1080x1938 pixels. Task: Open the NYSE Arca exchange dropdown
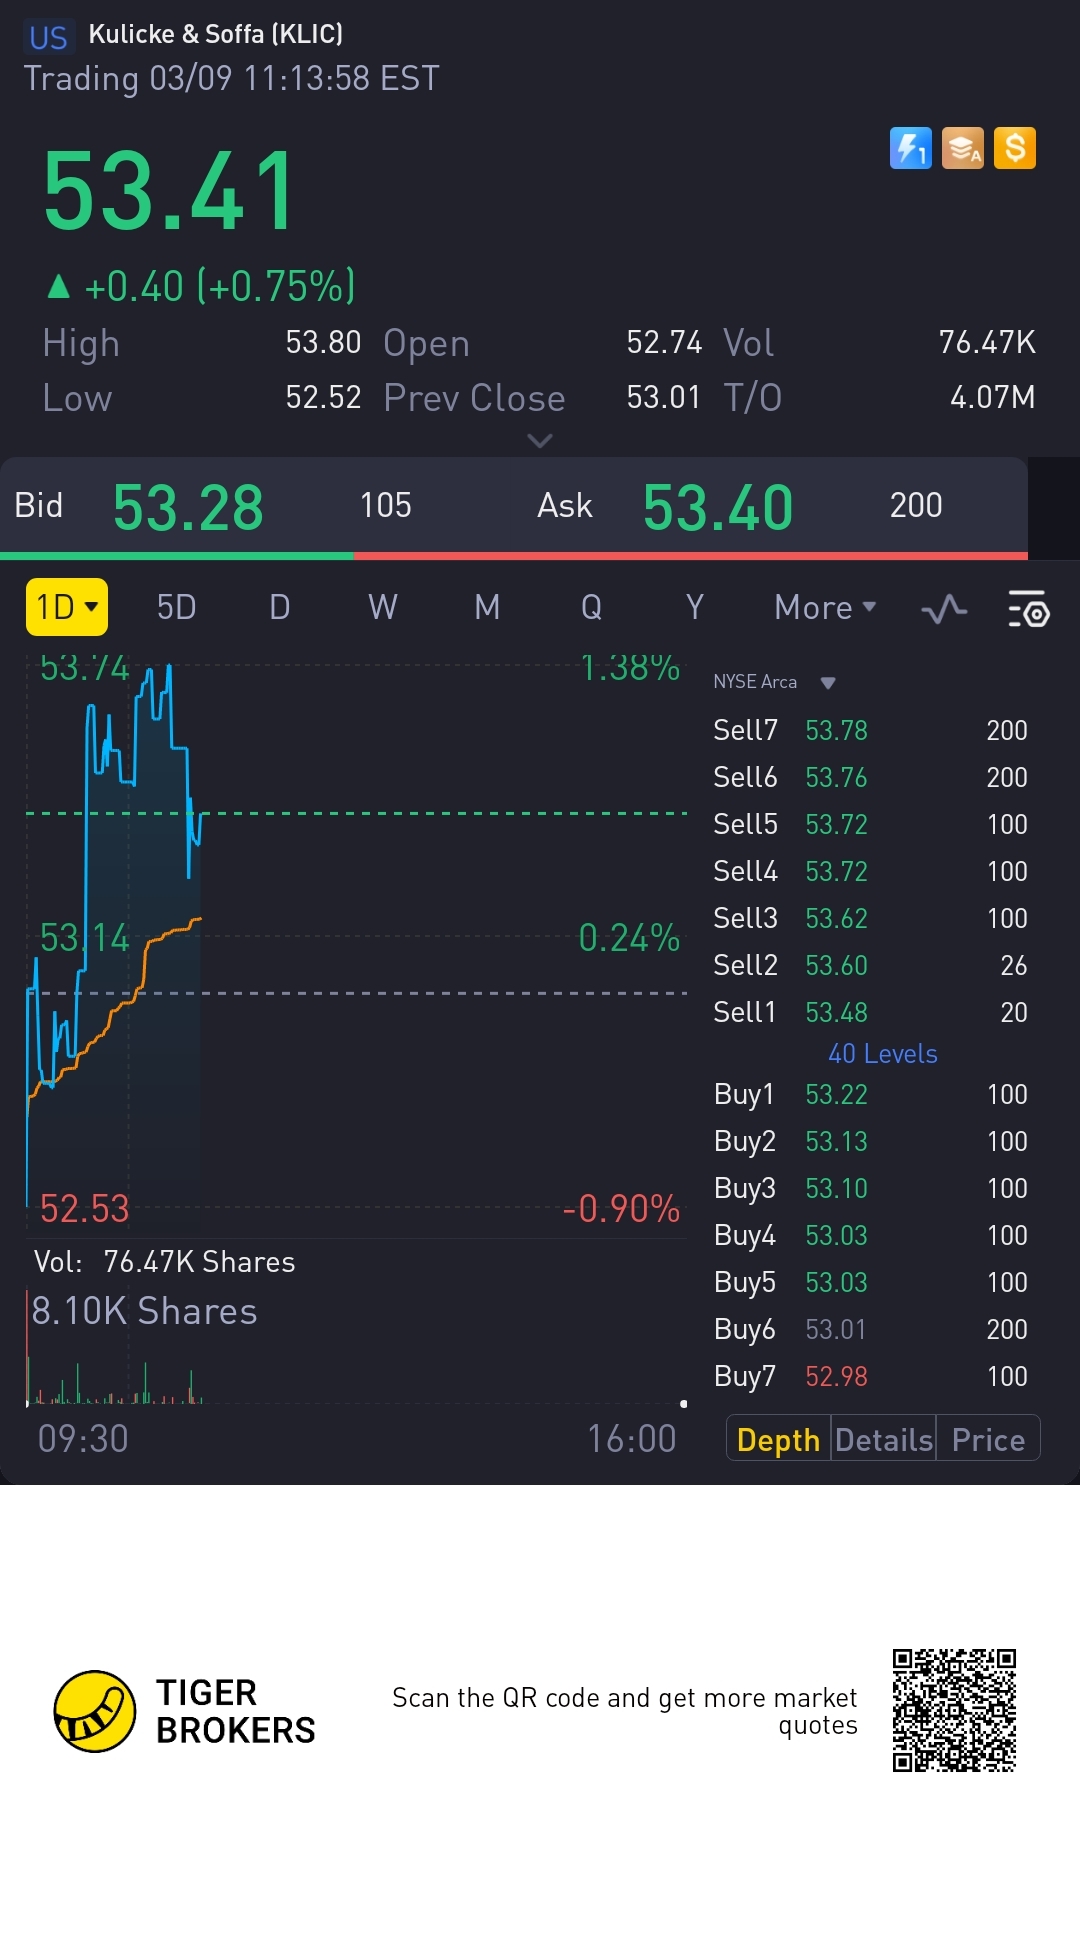tap(774, 682)
